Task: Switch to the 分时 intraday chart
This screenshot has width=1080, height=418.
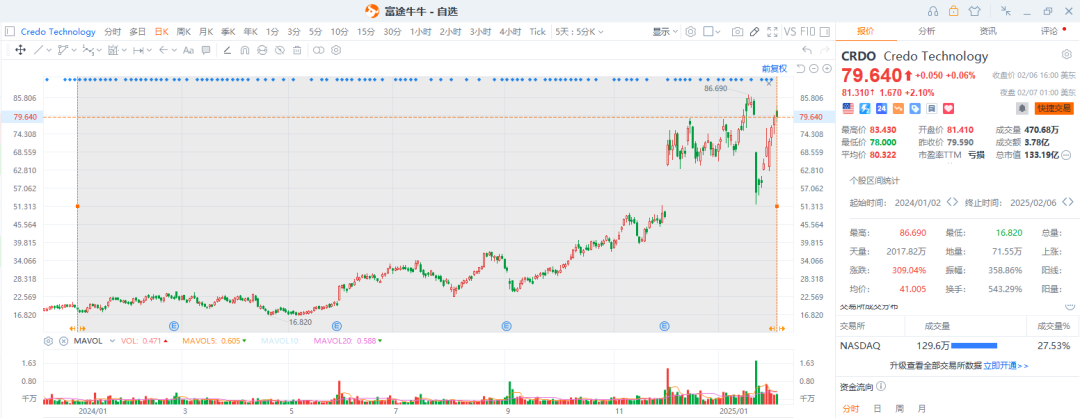Action: pos(112,32)
